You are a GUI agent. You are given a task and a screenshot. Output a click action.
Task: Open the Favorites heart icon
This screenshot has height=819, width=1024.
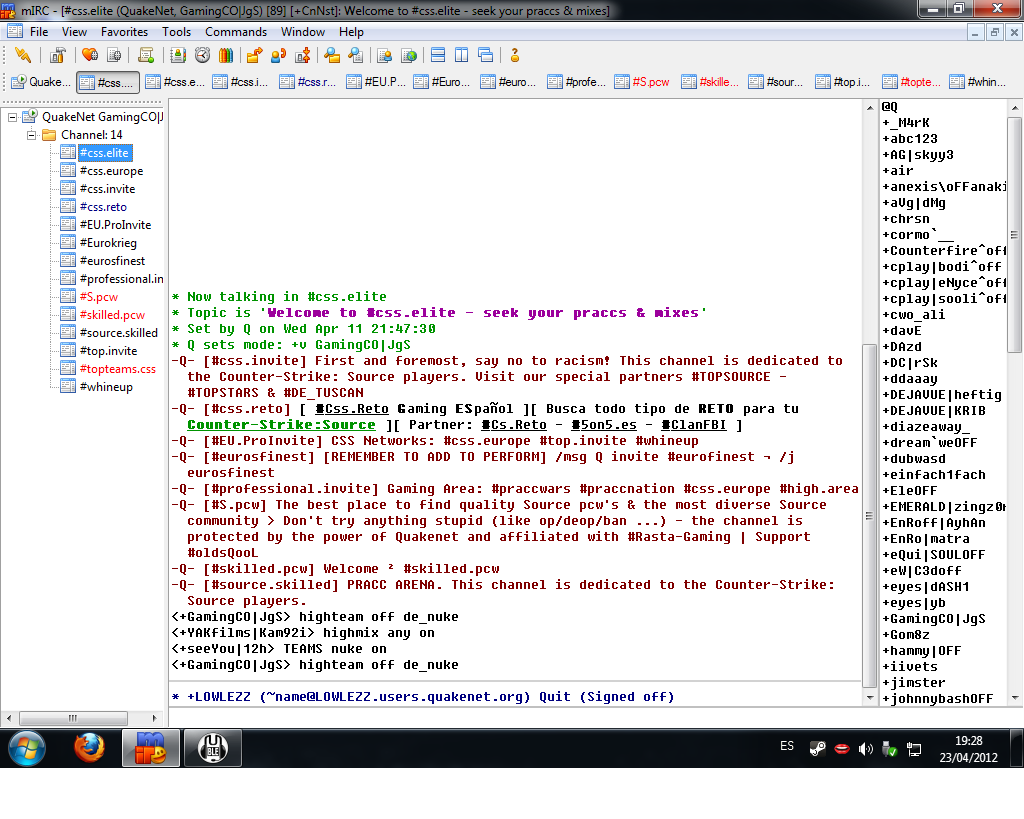point(89,56)
